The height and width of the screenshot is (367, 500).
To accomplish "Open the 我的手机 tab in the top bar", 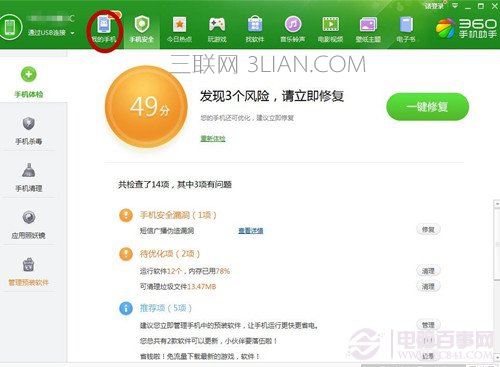I will (x=104, y=30).
